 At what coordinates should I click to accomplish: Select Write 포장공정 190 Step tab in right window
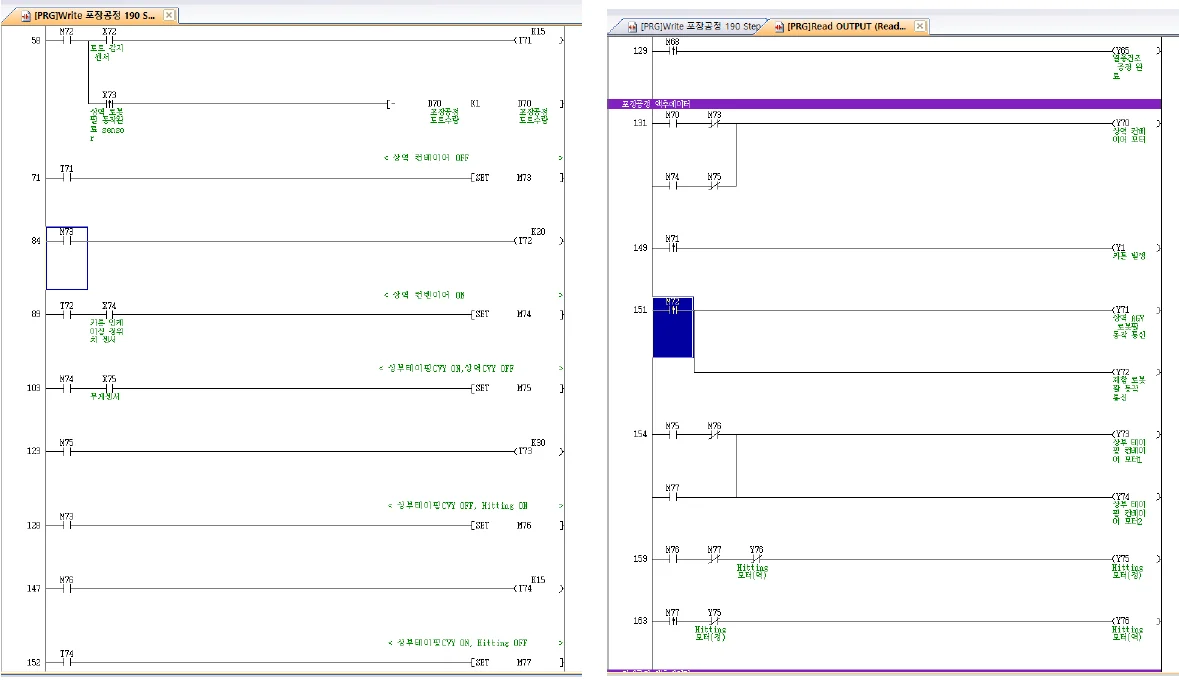690,26
